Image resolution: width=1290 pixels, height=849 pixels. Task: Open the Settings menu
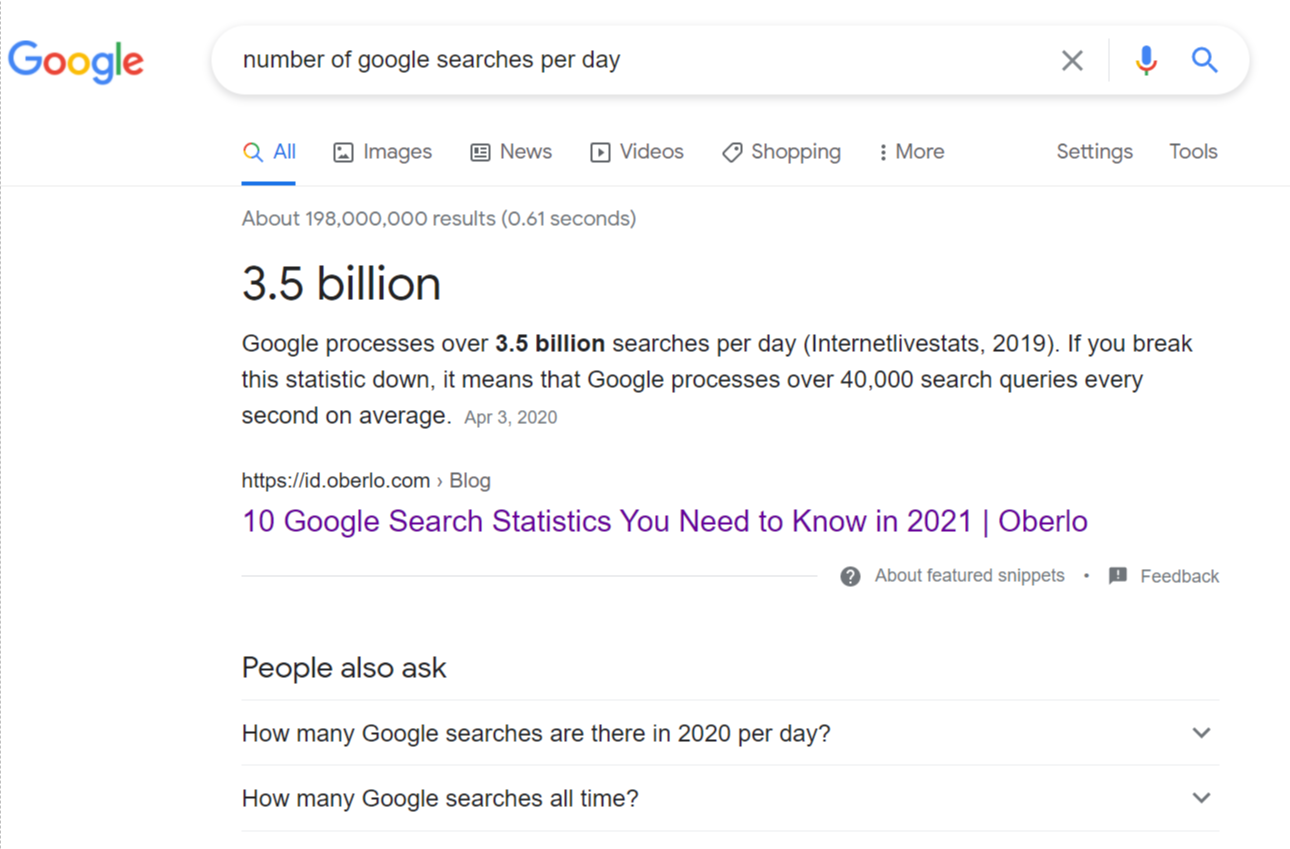click(1094, 152)
